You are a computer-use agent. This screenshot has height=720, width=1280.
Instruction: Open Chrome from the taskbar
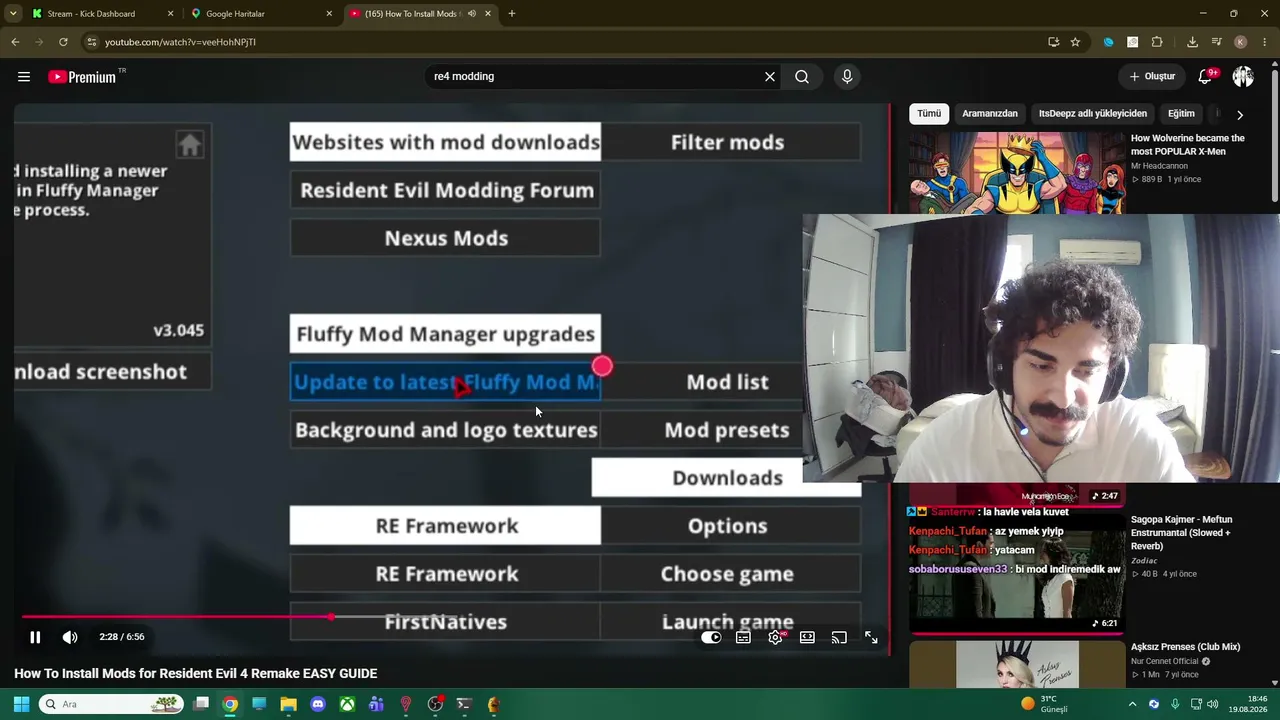(x=230, y=704)
